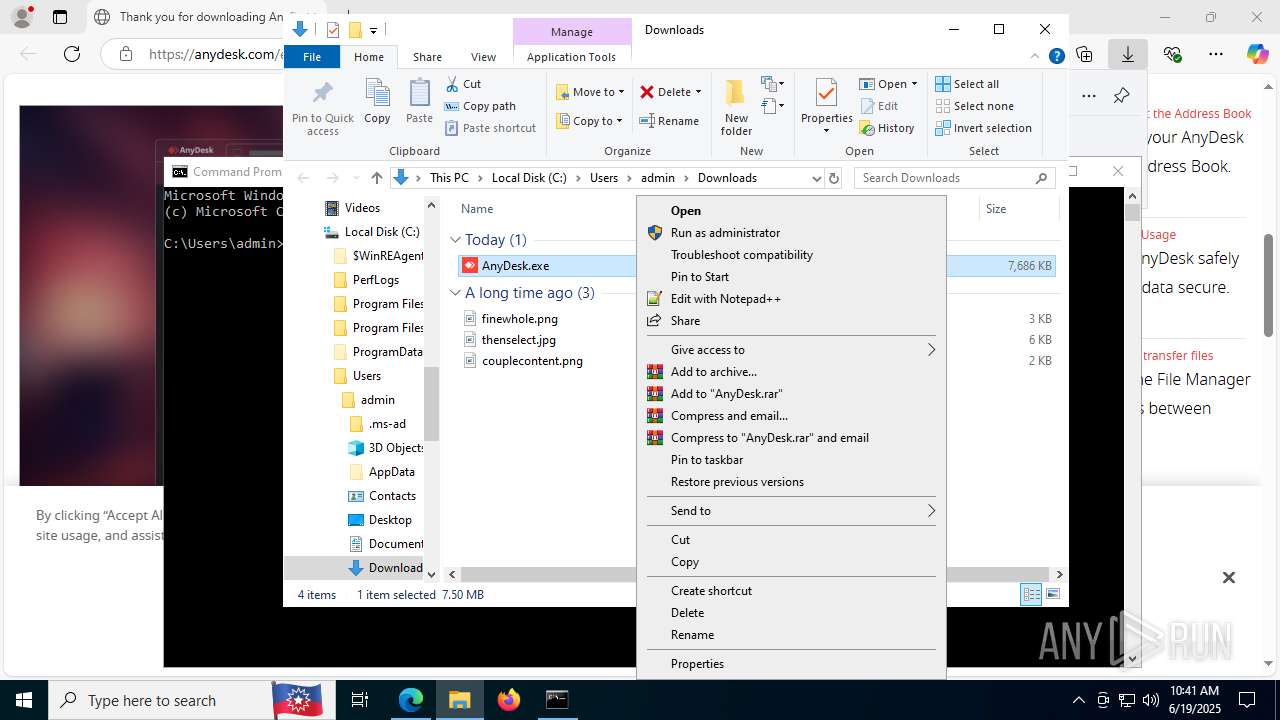Viewport: 1280px width, 720px height.
Task: Open Microsoft Edge from the taskbar
Action: tap(411, 700)
